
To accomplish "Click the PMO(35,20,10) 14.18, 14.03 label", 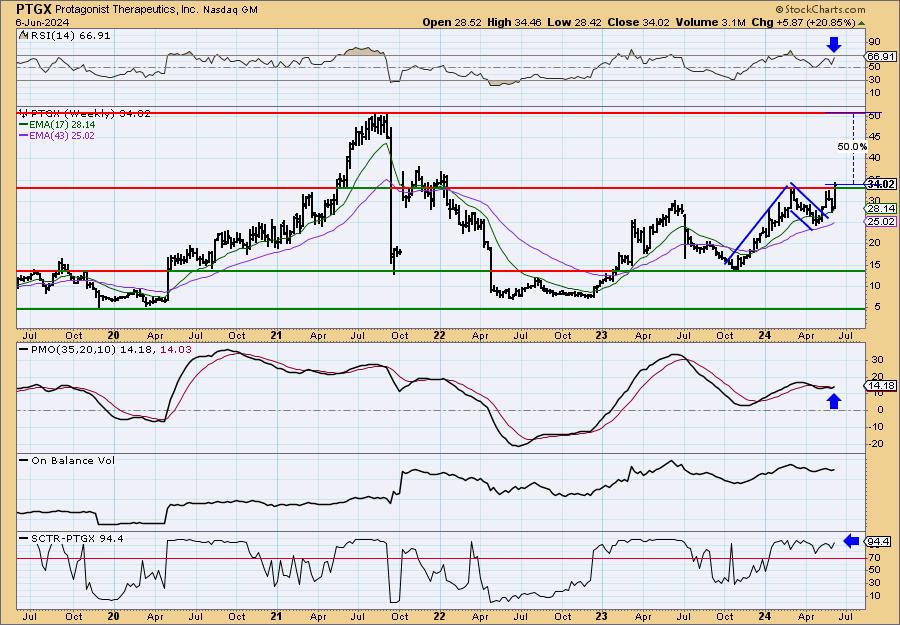I will [x=106, y=350].
